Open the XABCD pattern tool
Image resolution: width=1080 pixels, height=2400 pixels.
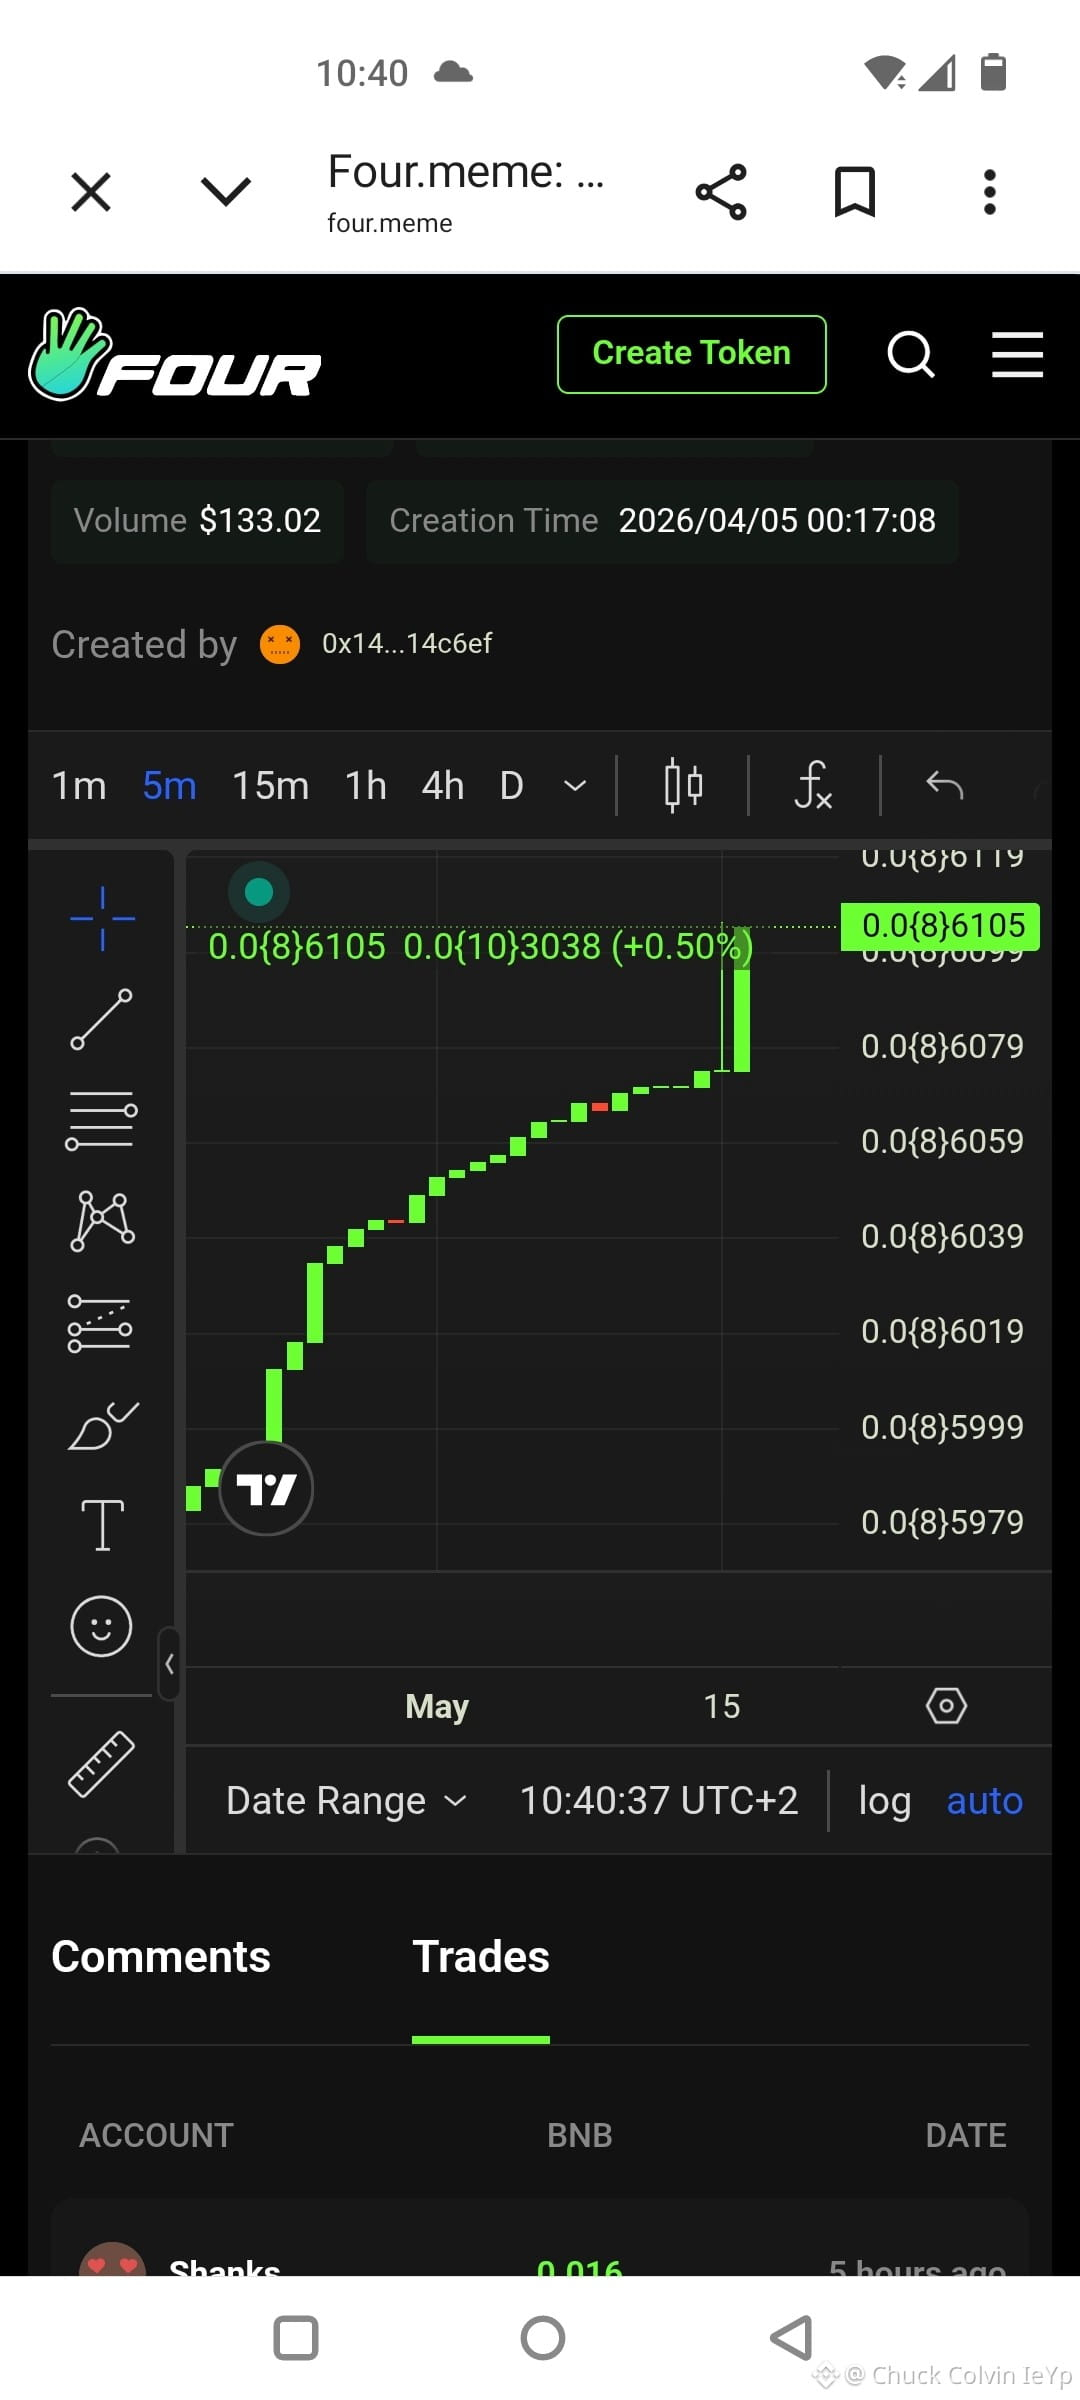point(102,1221)
